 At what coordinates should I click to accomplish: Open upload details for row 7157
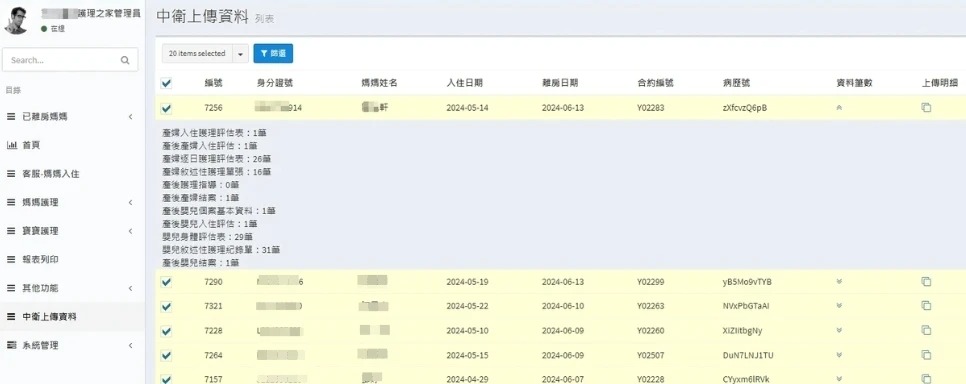click(x=925, y=378)
